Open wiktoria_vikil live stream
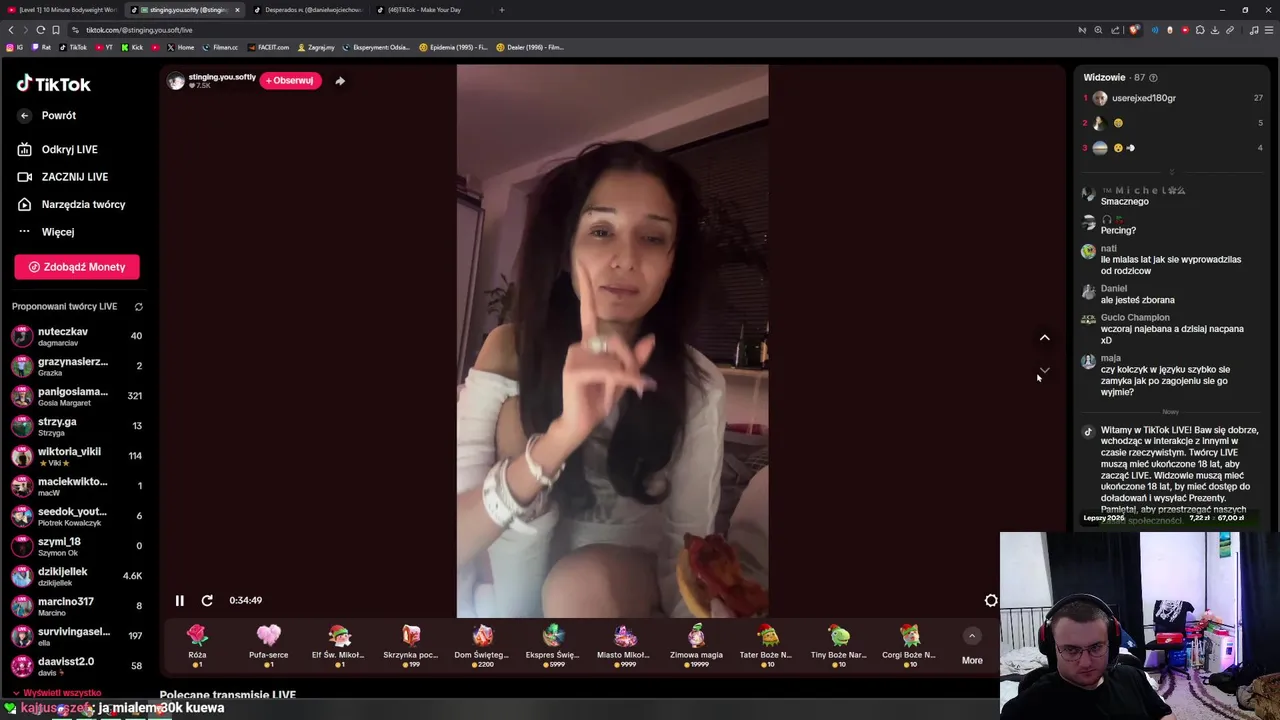 click(x=77, y=456)
